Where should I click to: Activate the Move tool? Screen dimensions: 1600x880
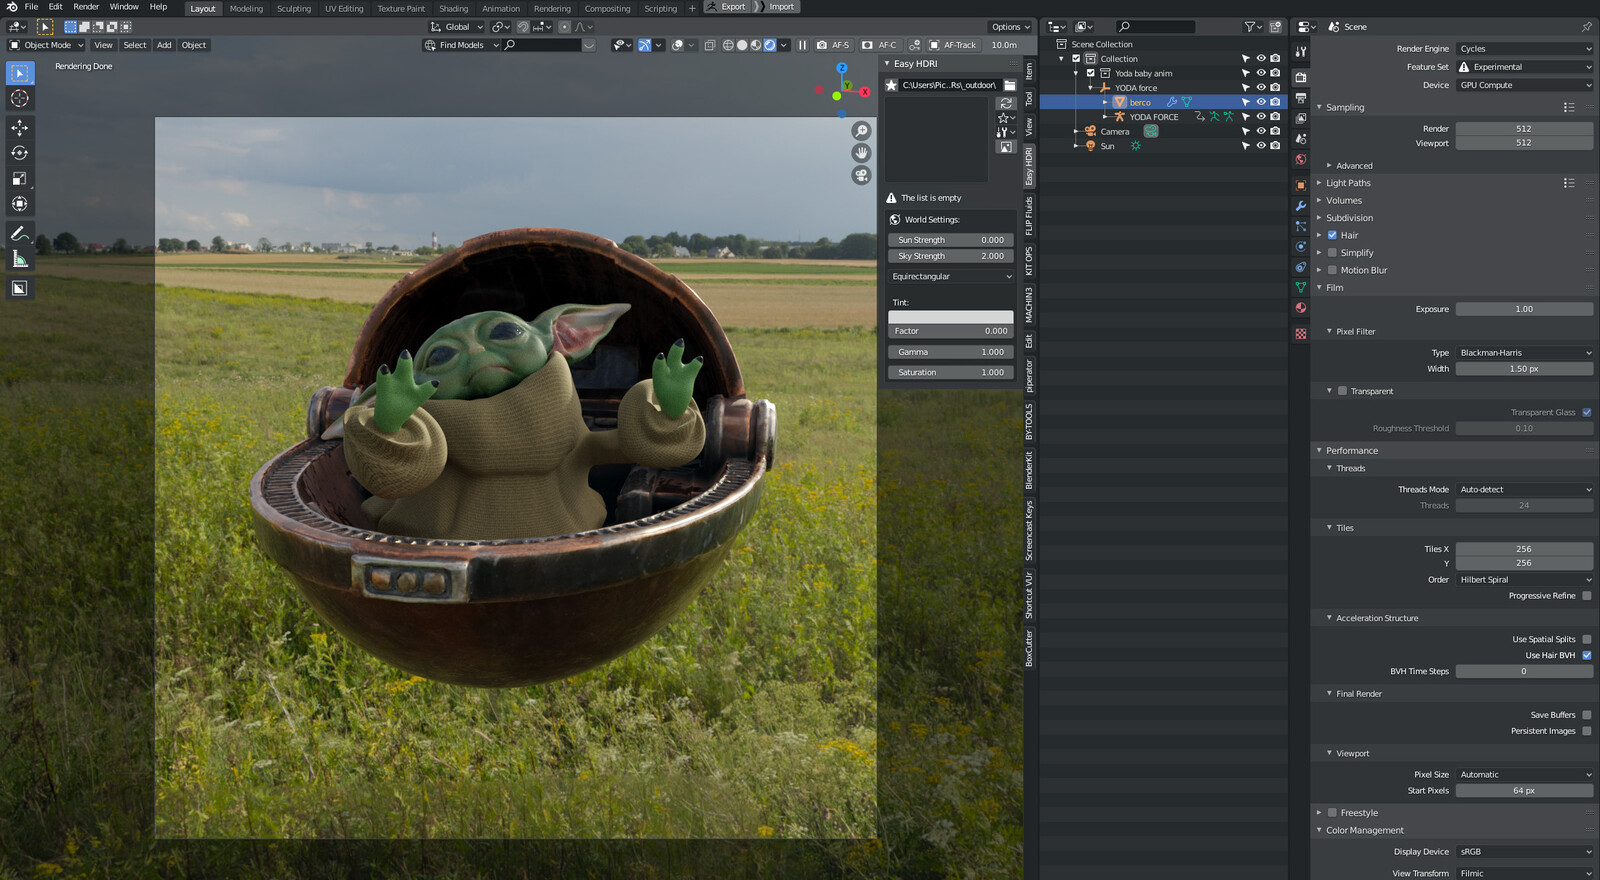pyautogui.click(x=19, y=127)
